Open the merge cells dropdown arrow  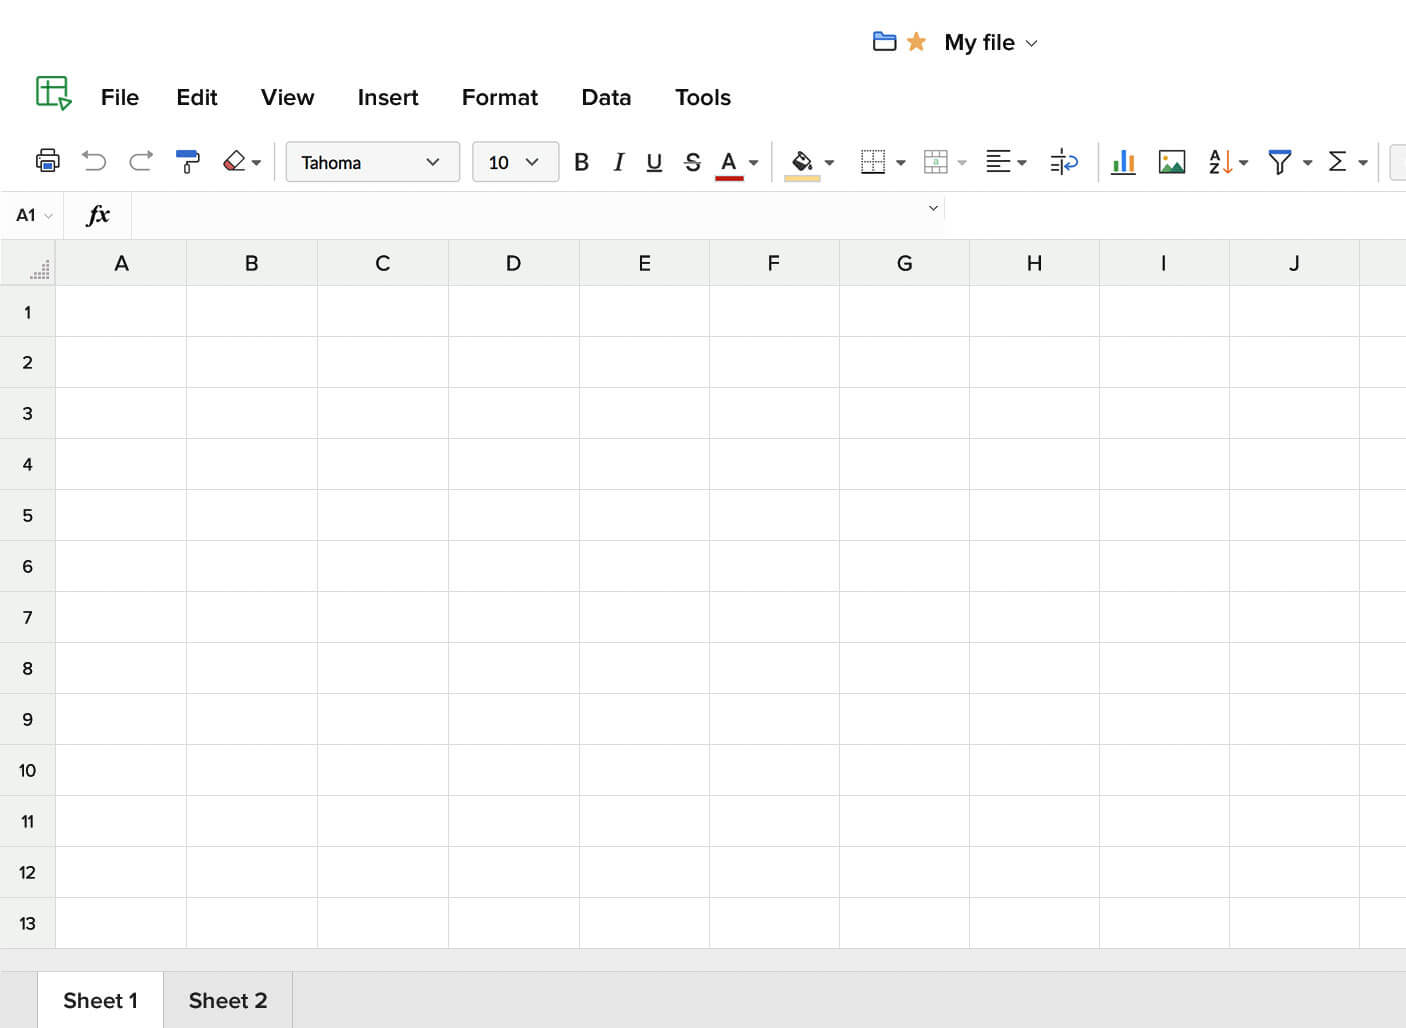pos(962,163)
